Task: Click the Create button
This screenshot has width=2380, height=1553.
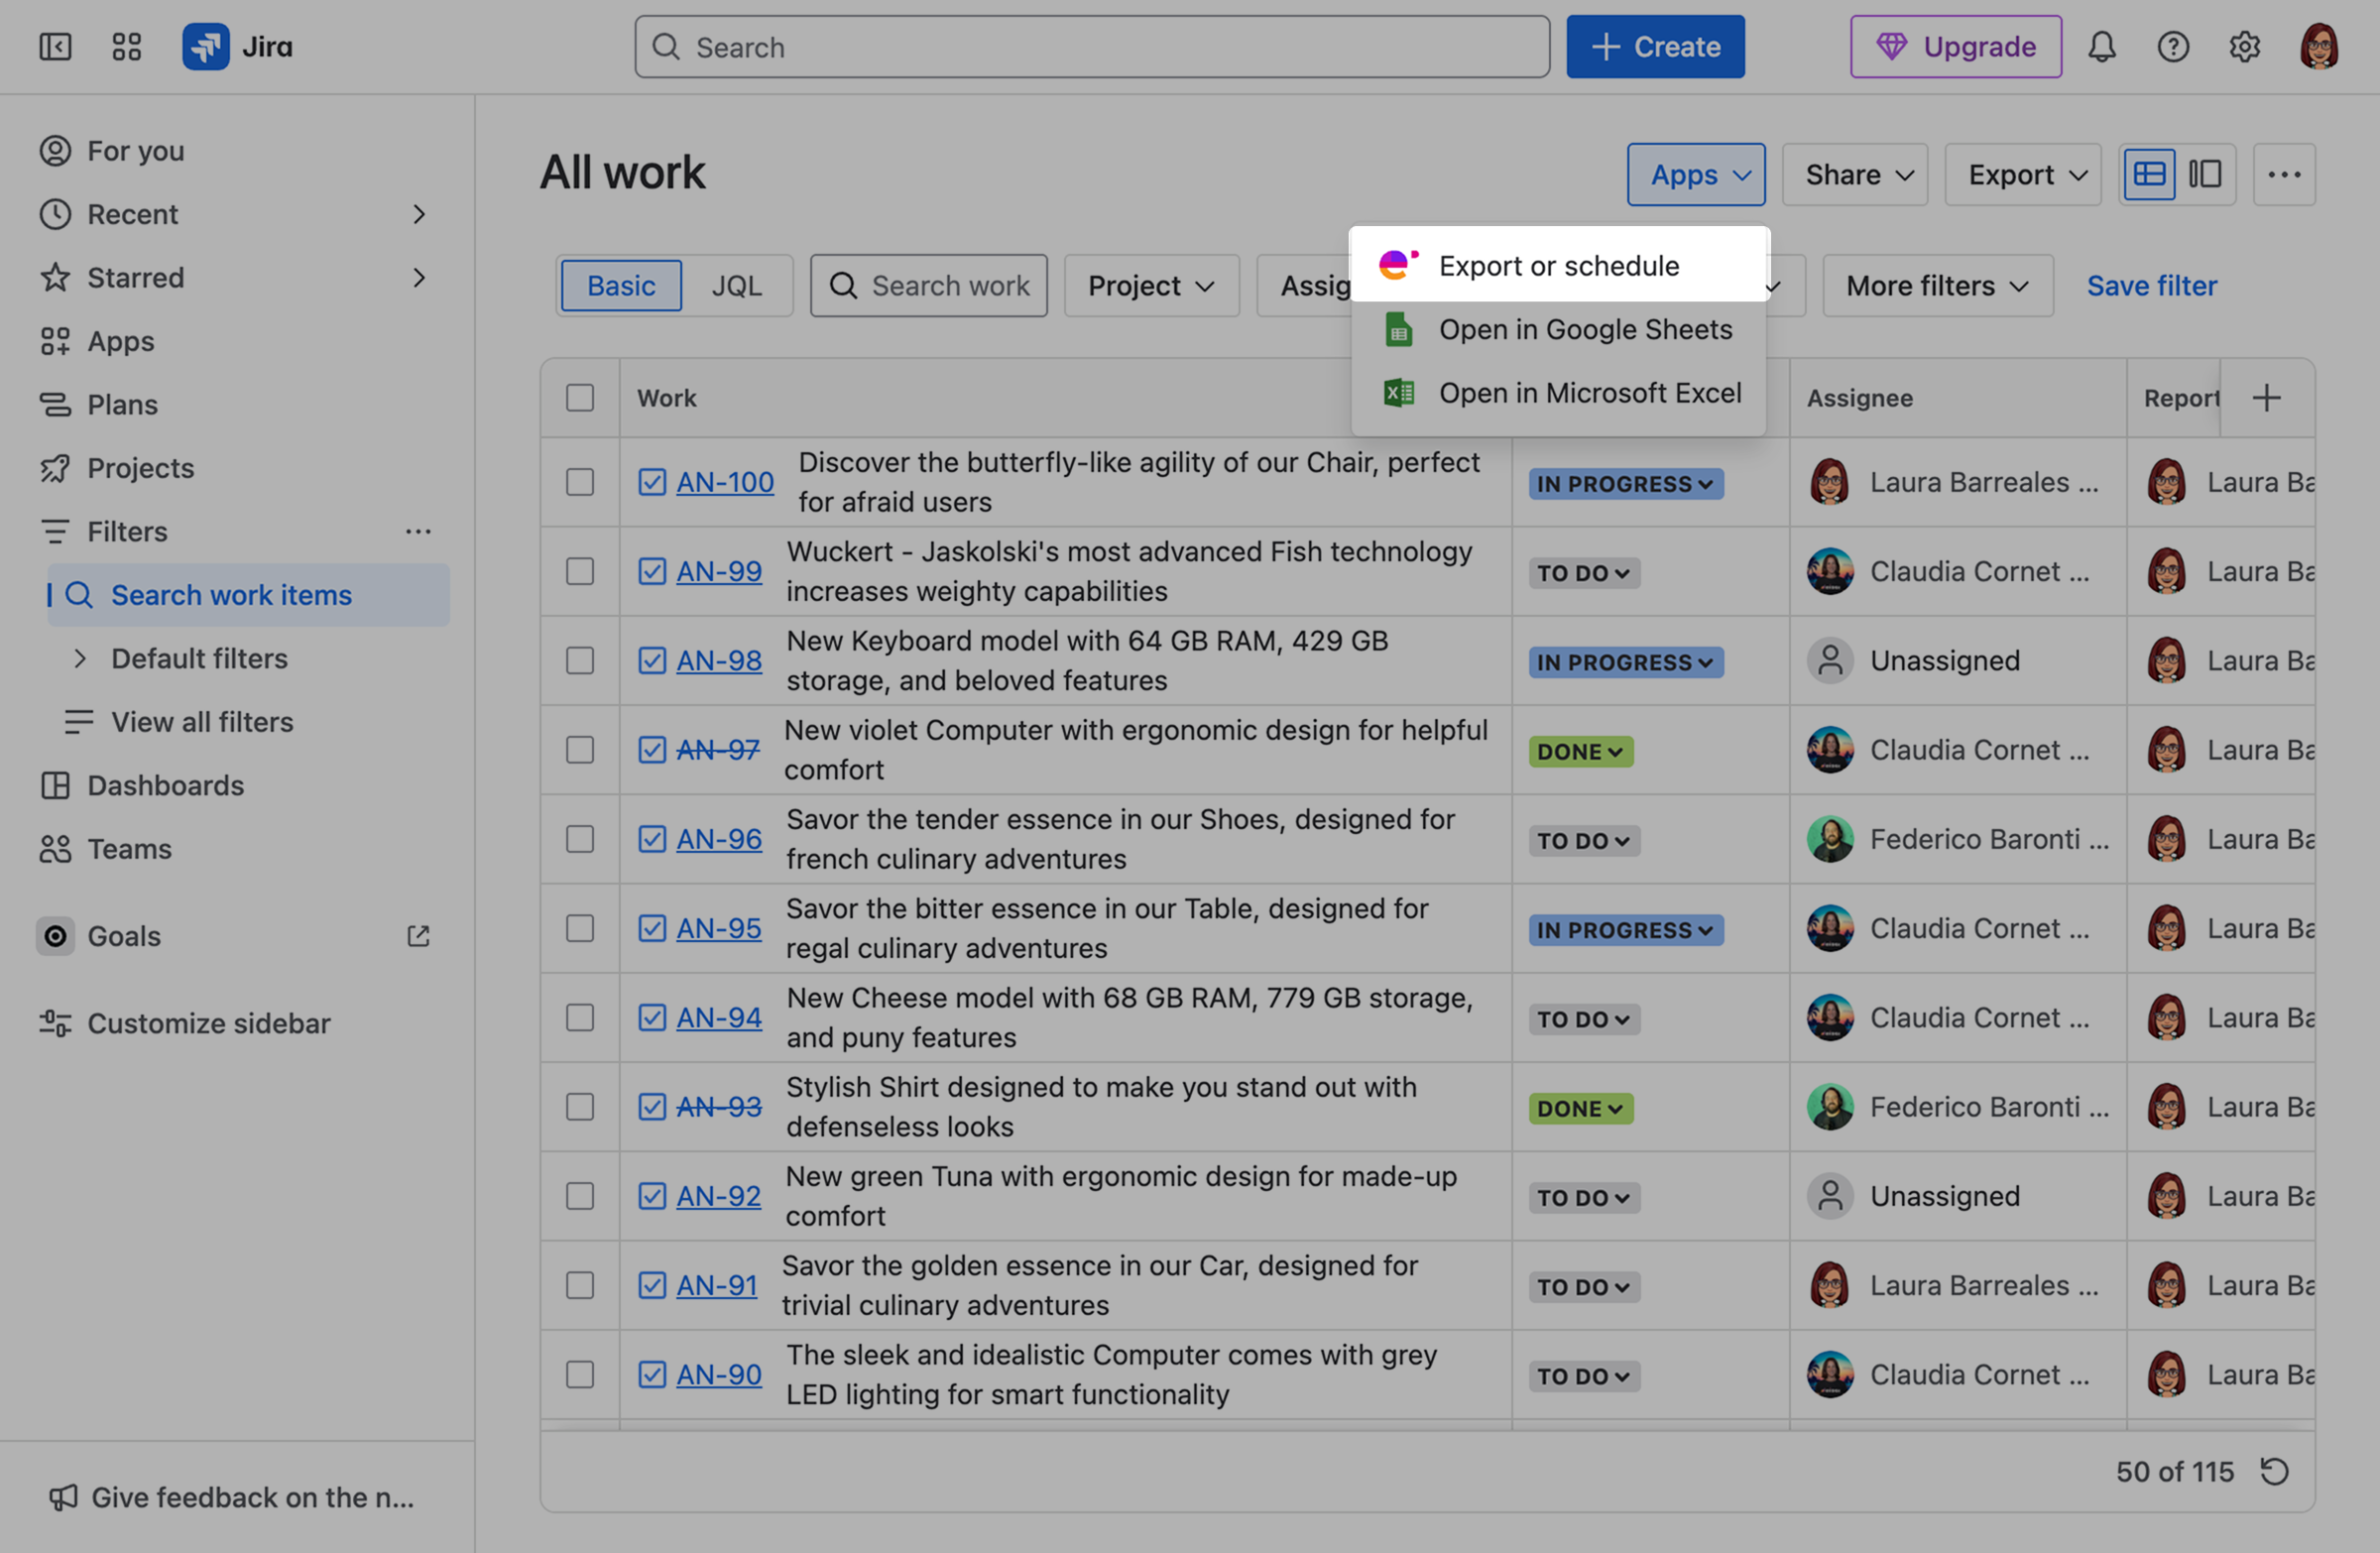Action: 1655,46
